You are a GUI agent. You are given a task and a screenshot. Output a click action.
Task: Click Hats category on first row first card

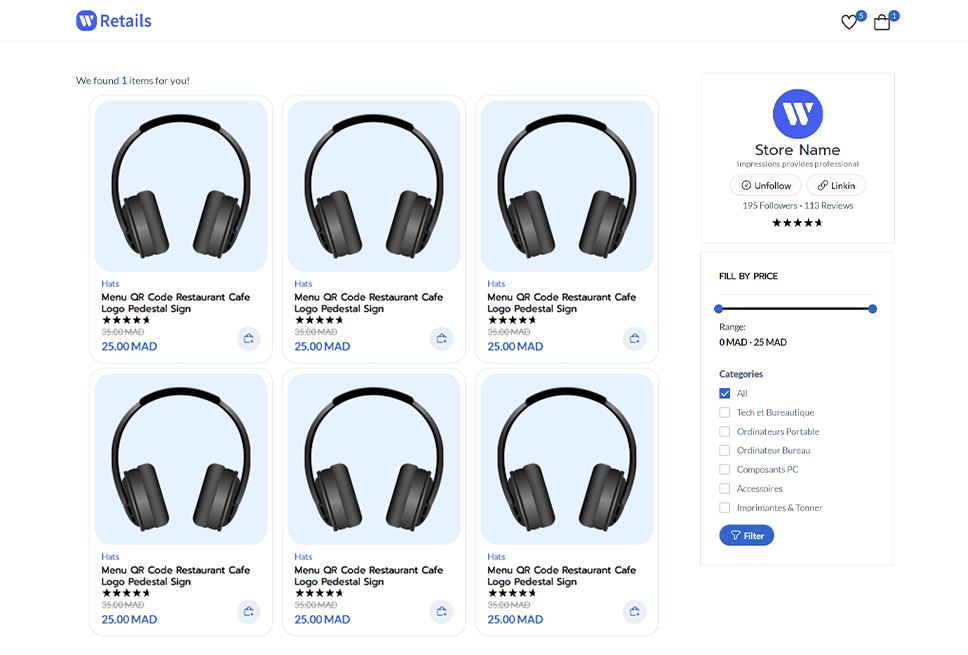(111, 284)
